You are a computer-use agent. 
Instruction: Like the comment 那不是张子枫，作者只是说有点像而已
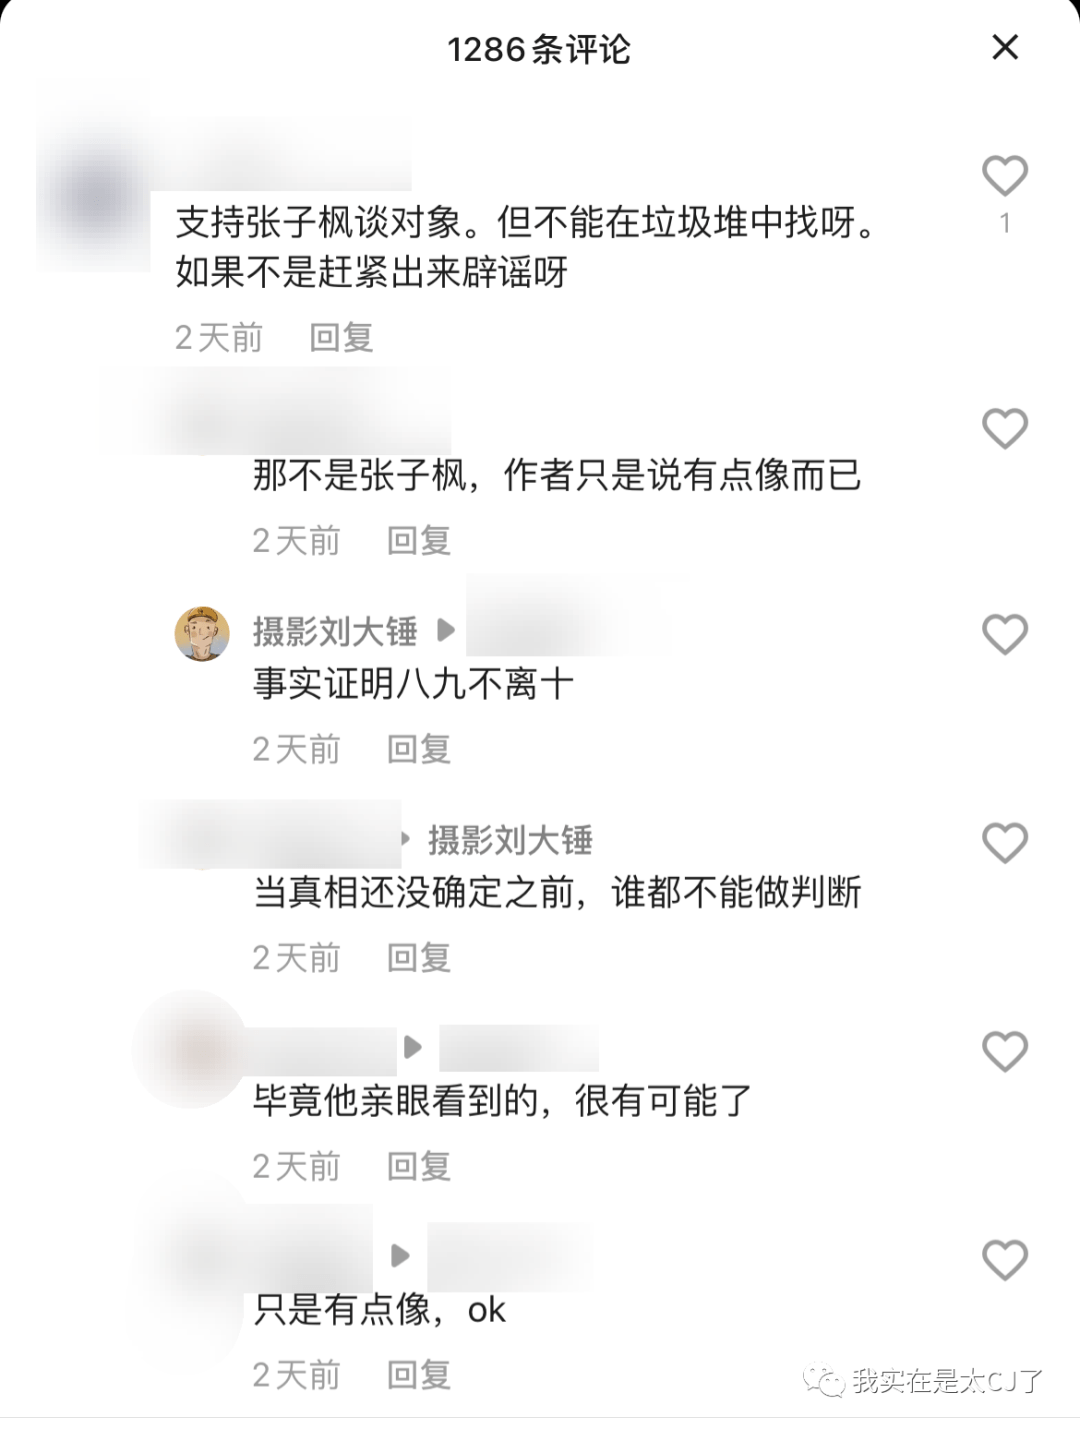point(1005,429)
